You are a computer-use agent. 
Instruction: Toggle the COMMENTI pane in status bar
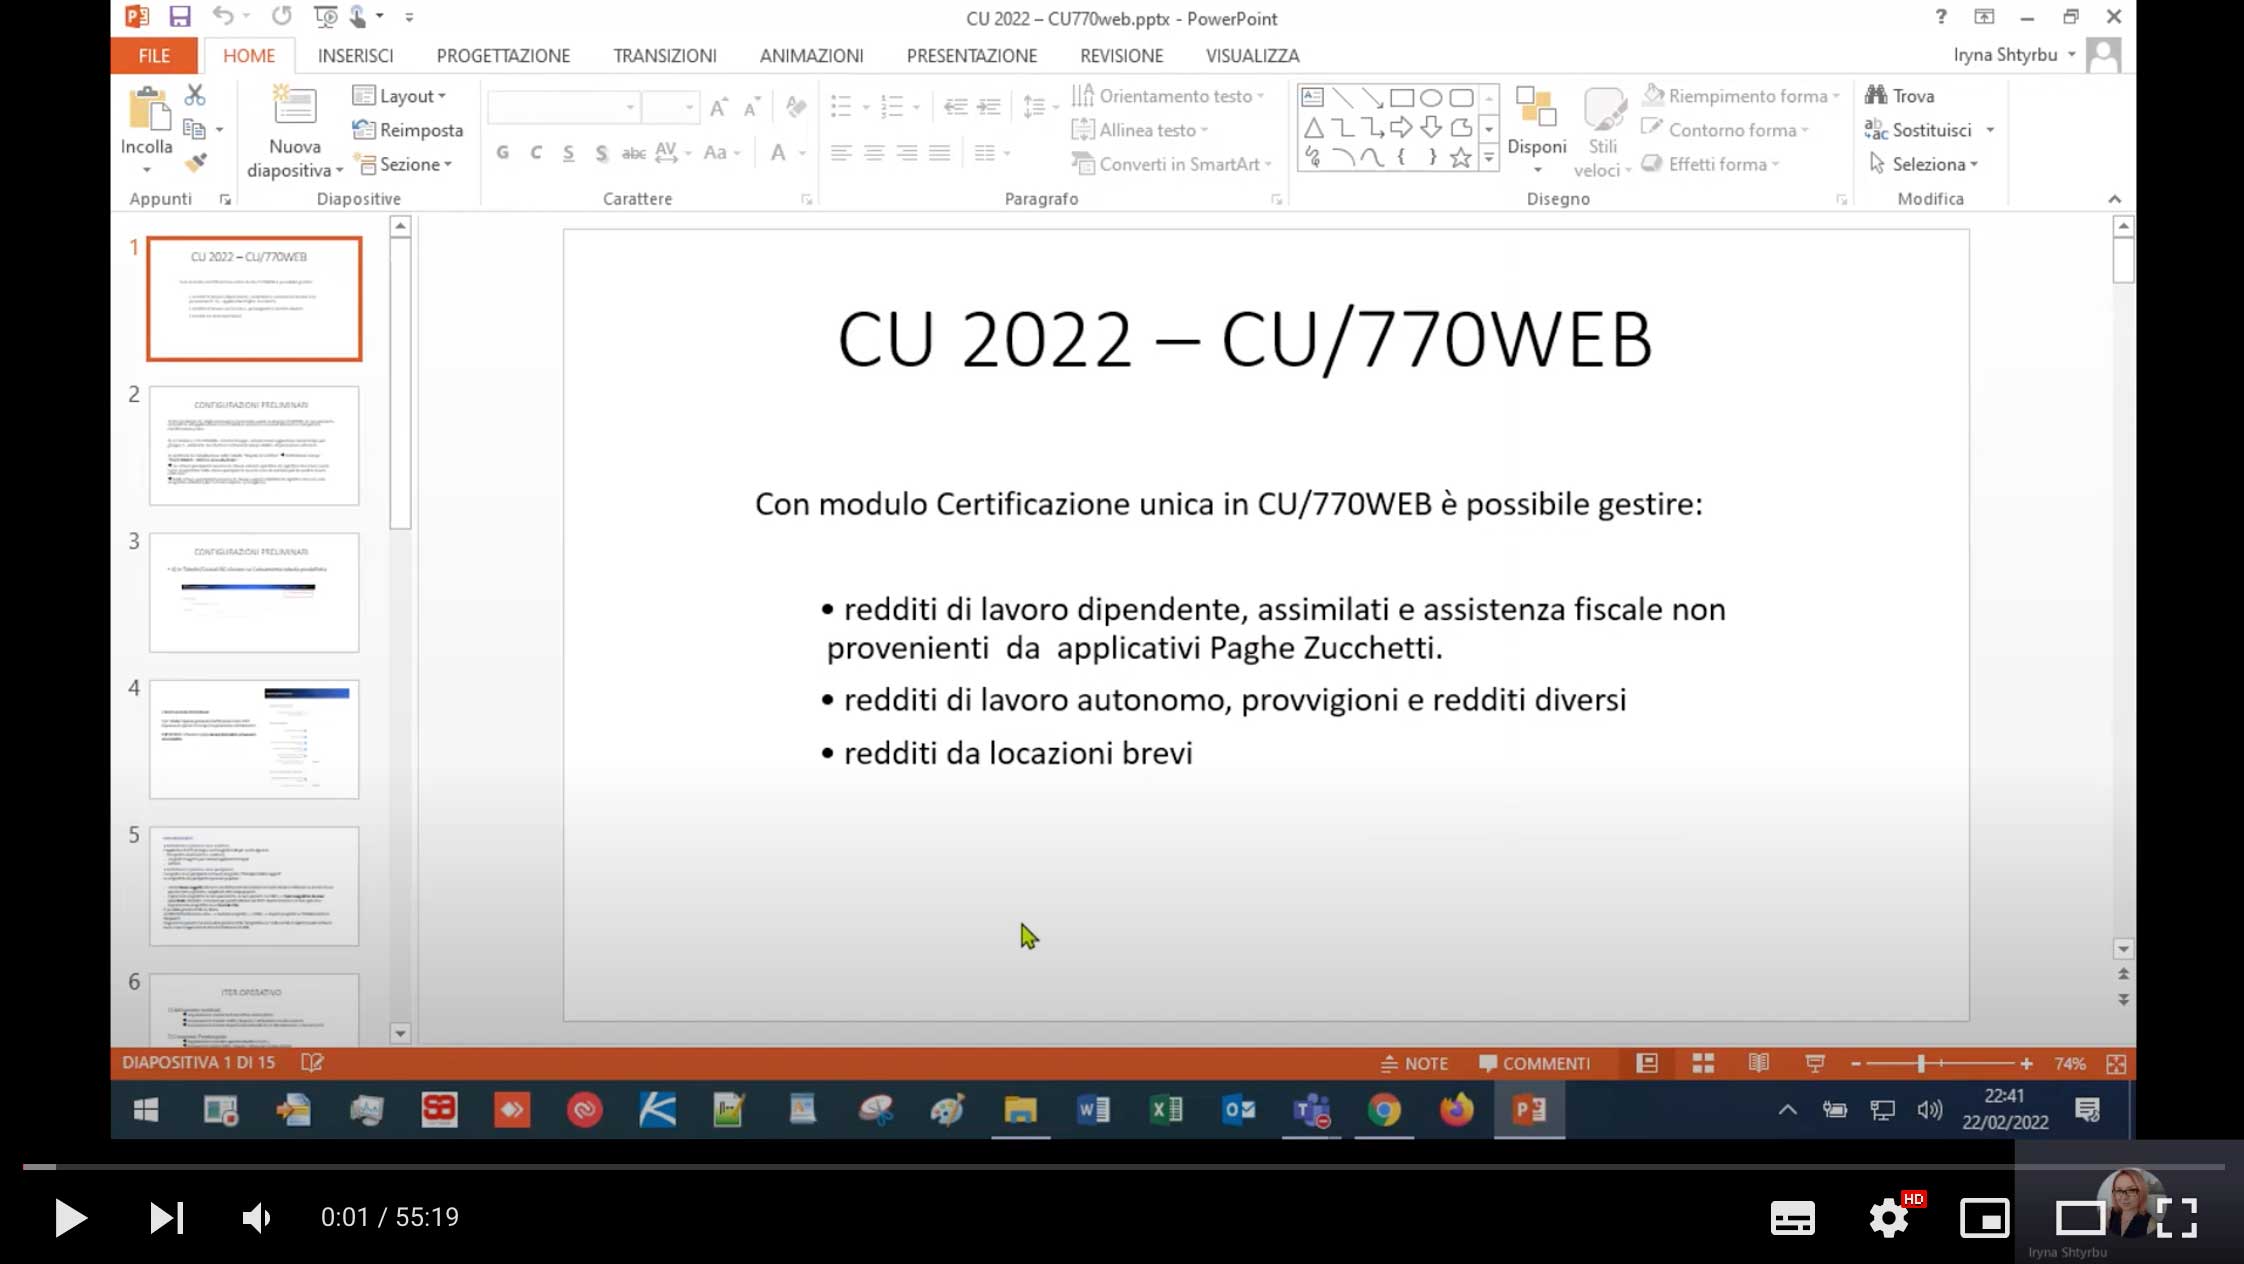(1534, 1063)
